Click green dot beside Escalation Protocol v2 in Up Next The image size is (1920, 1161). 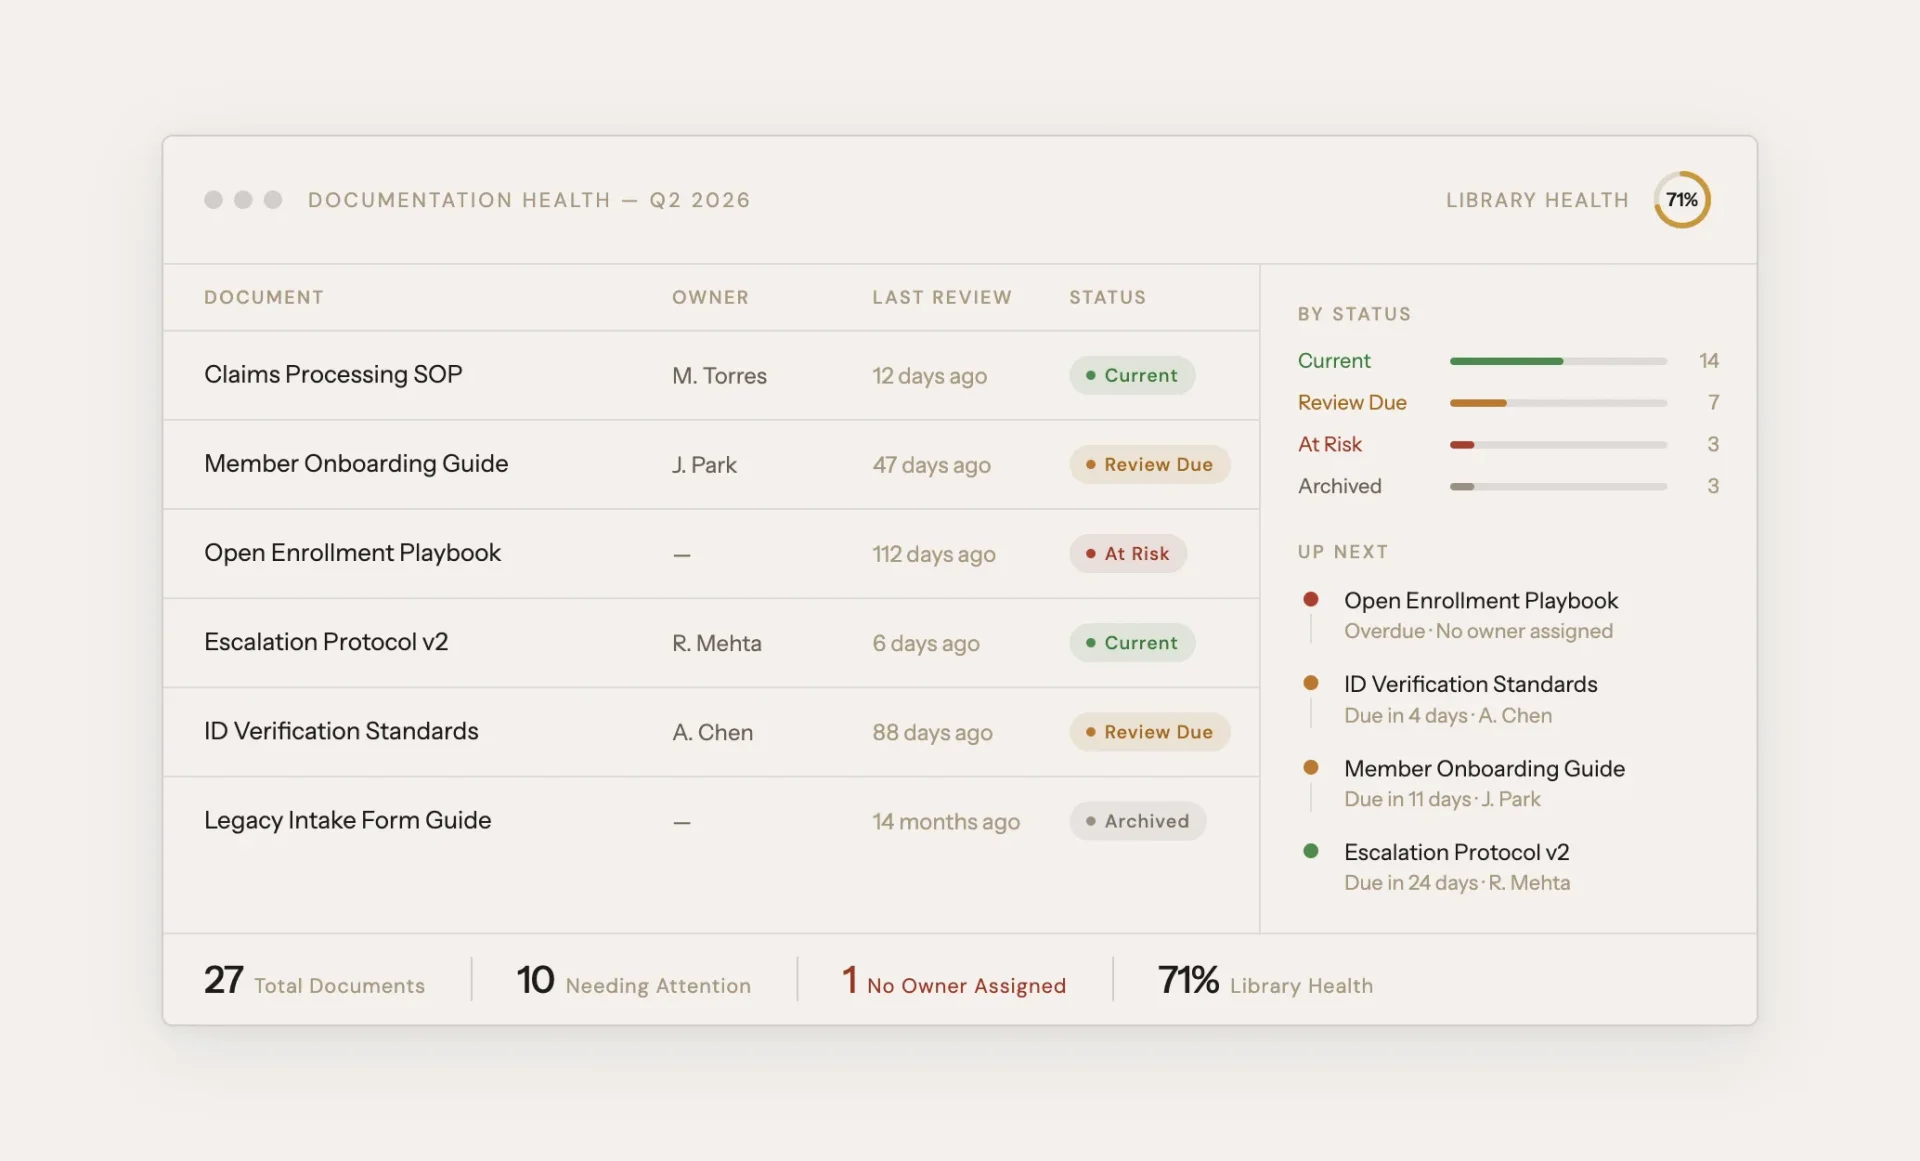pyautogui.click(x=1310, y=851)
